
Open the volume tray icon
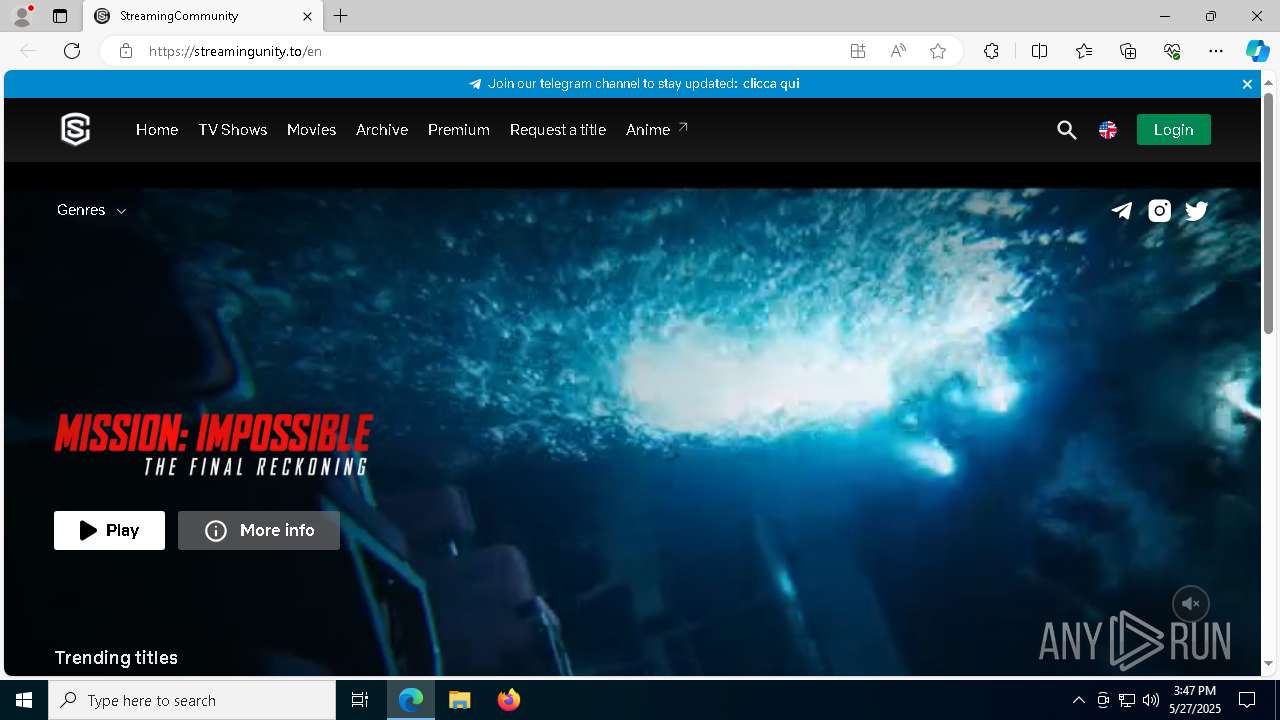pos(1151,700)
